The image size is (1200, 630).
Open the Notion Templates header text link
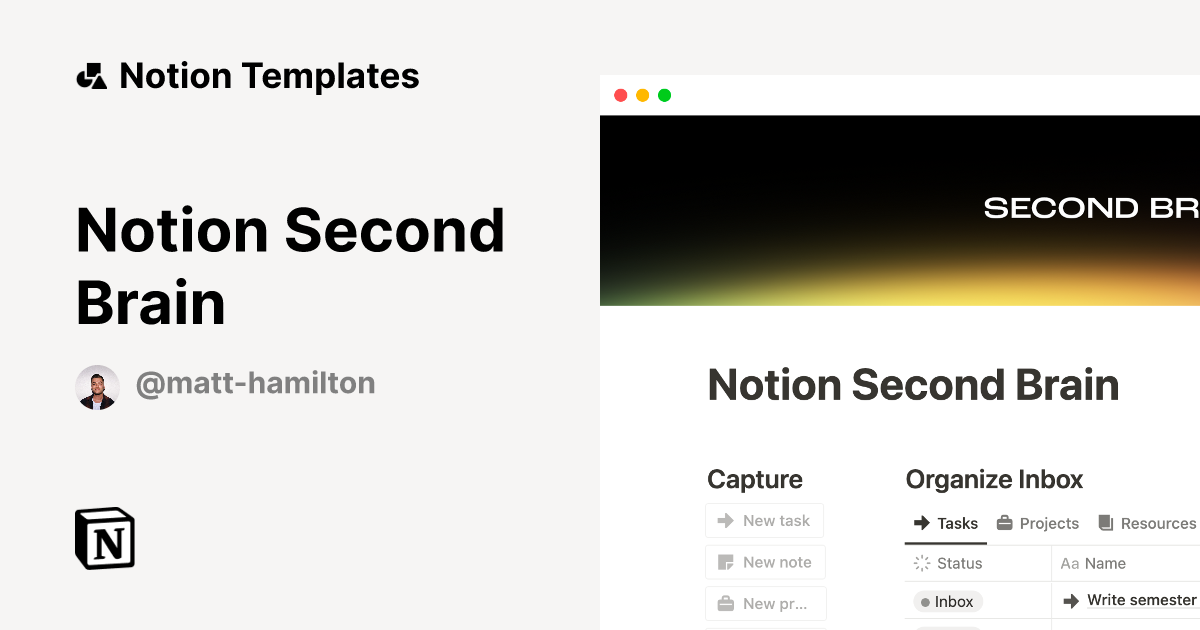[x=269, y=76]
